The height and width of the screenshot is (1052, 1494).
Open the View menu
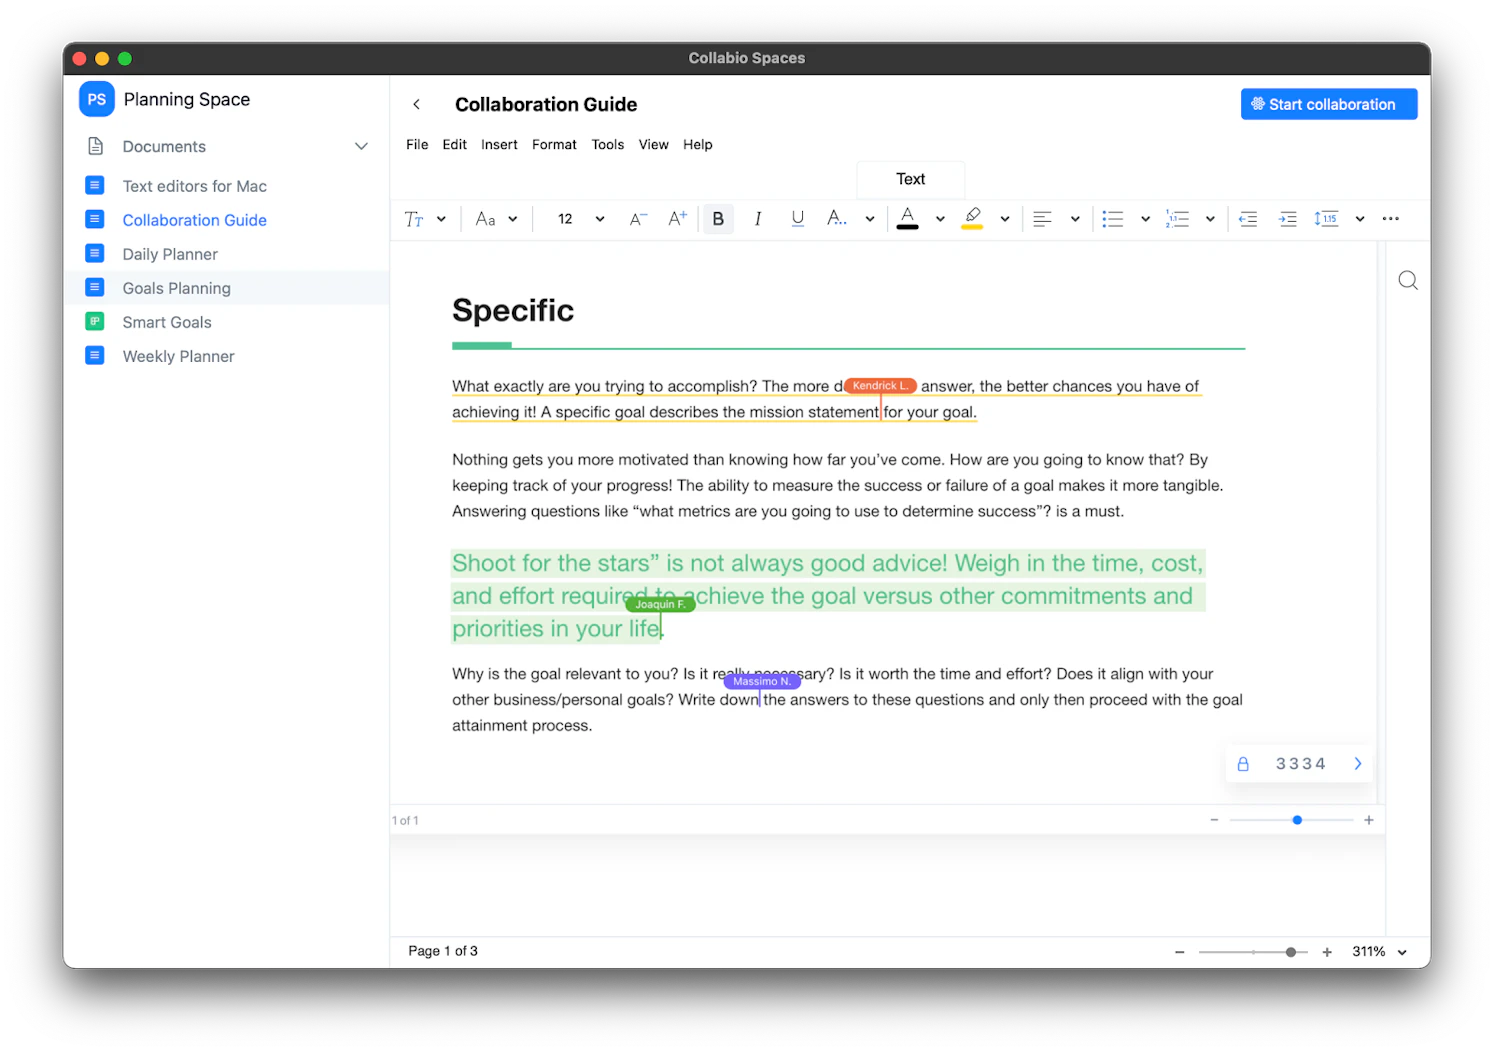[654, 145]
